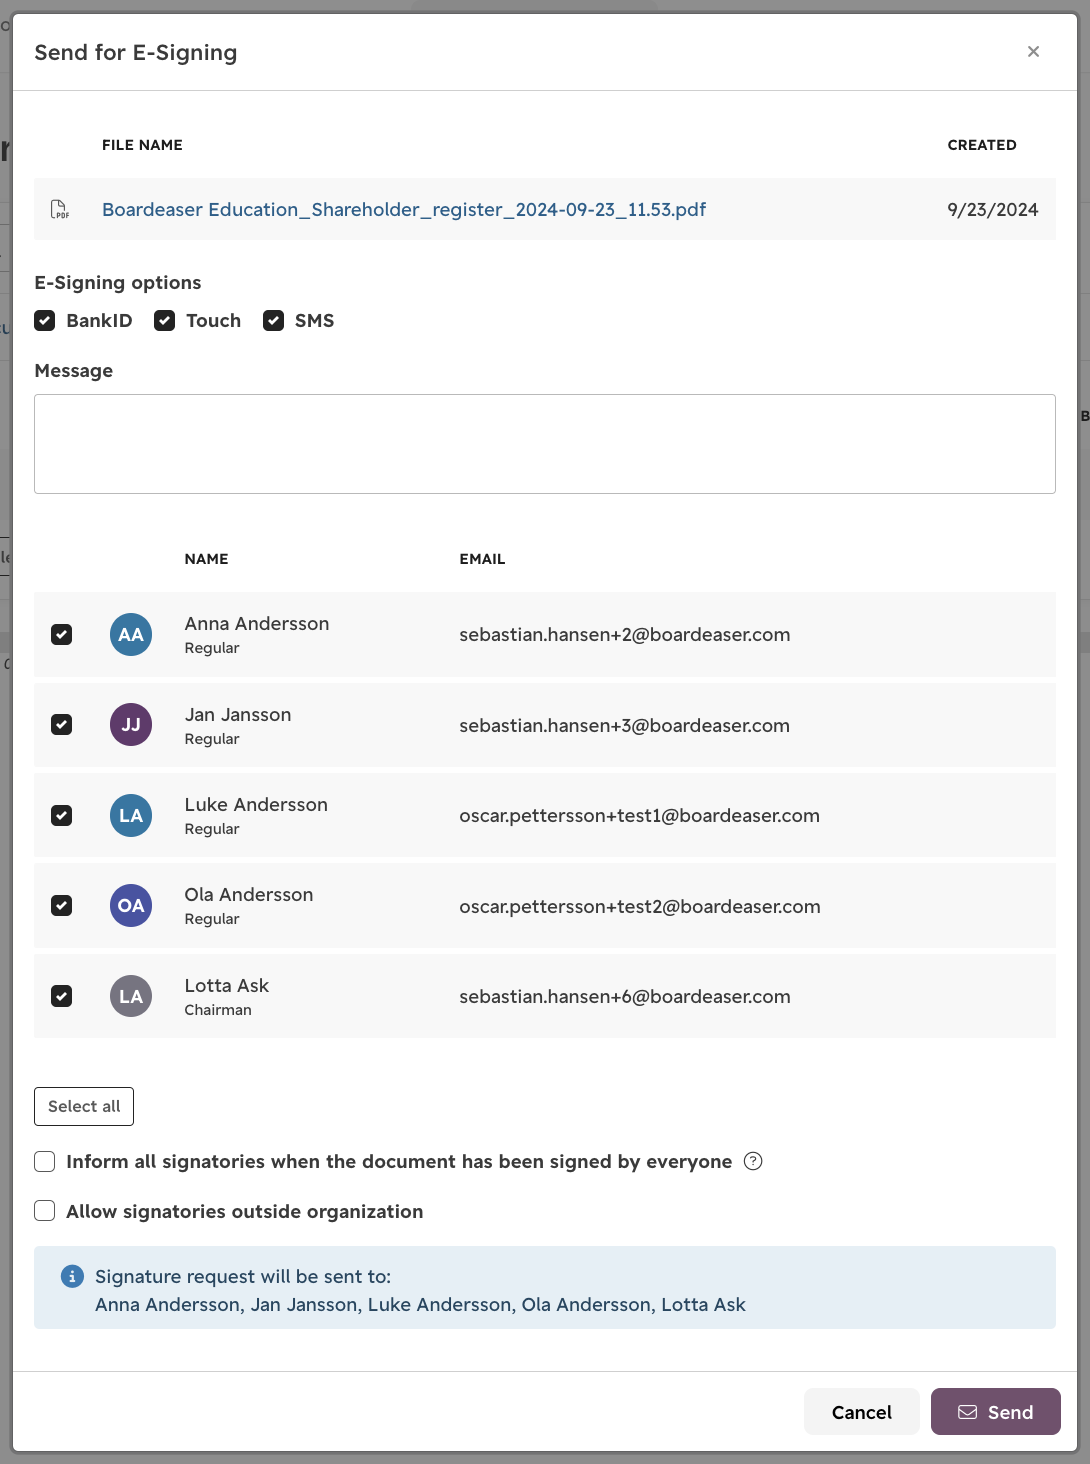Image resolution: width=1090 pixels, height=1464 pixels.
Task: Click email sebastian.hansen+2@boardeaser.com
Action: click(625, 635)
